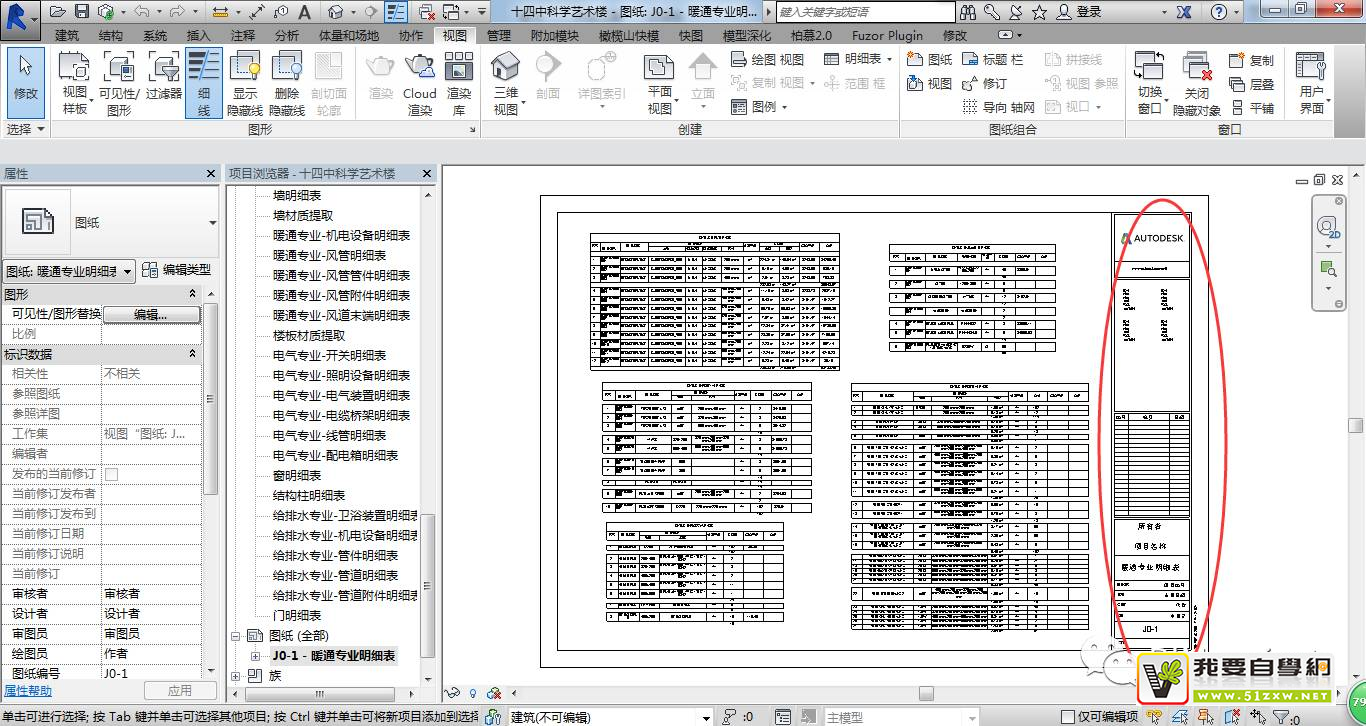Collapse the 图纸 (全部) tree node
The height and width of the screenshot is (726, 1366).
(237, 636)
